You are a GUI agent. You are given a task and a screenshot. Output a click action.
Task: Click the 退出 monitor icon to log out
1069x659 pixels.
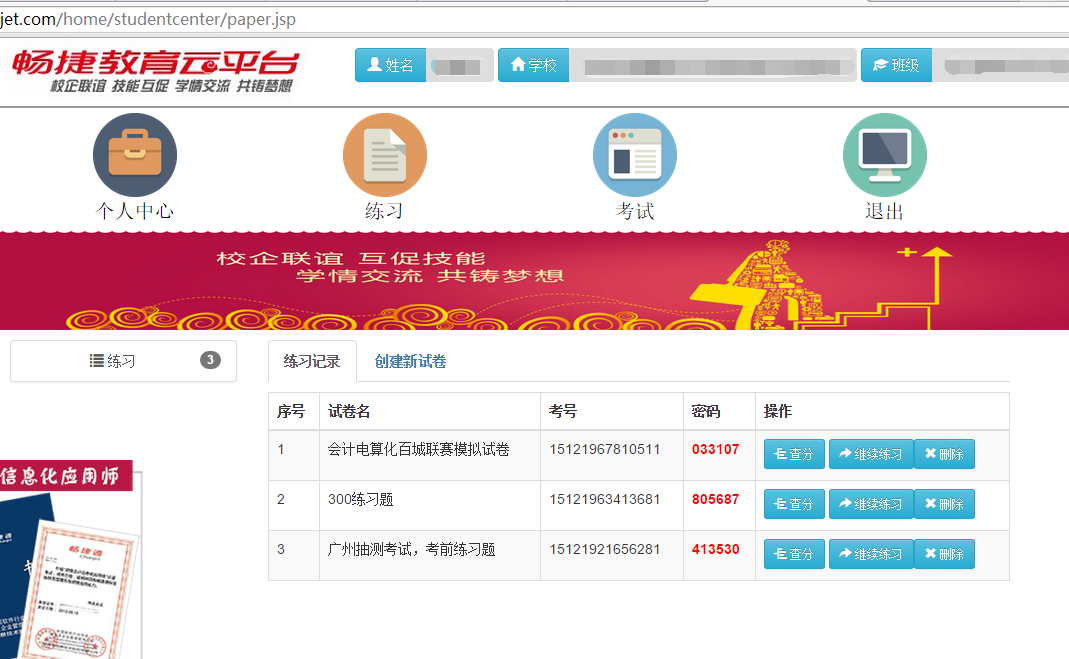(x=885, y=156)
